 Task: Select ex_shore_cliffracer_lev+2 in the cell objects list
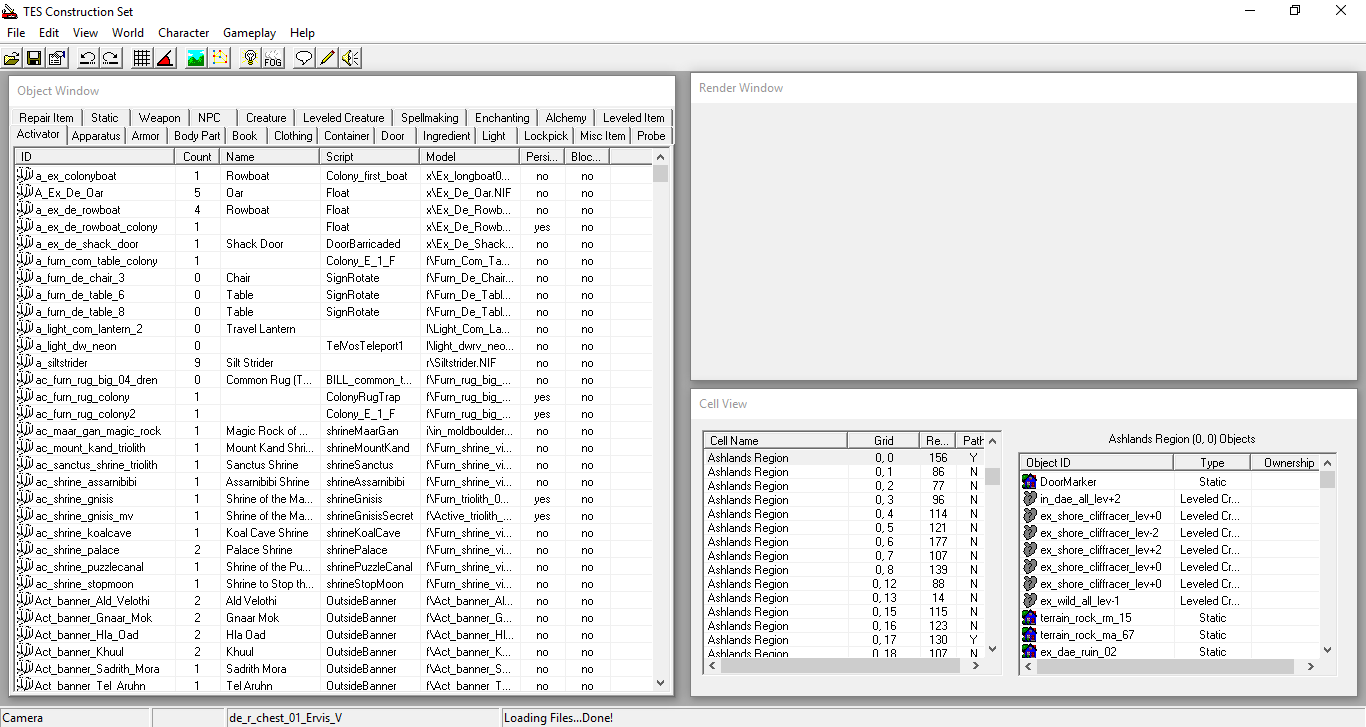[1170, 550]
